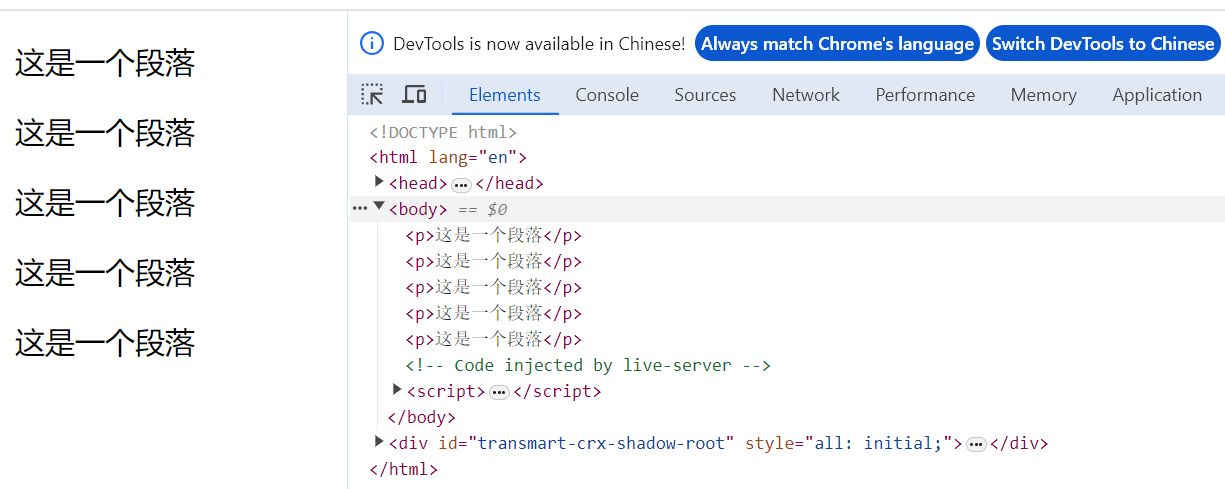
Task: Switch to the Console tab
Action: tap(606, 95)
